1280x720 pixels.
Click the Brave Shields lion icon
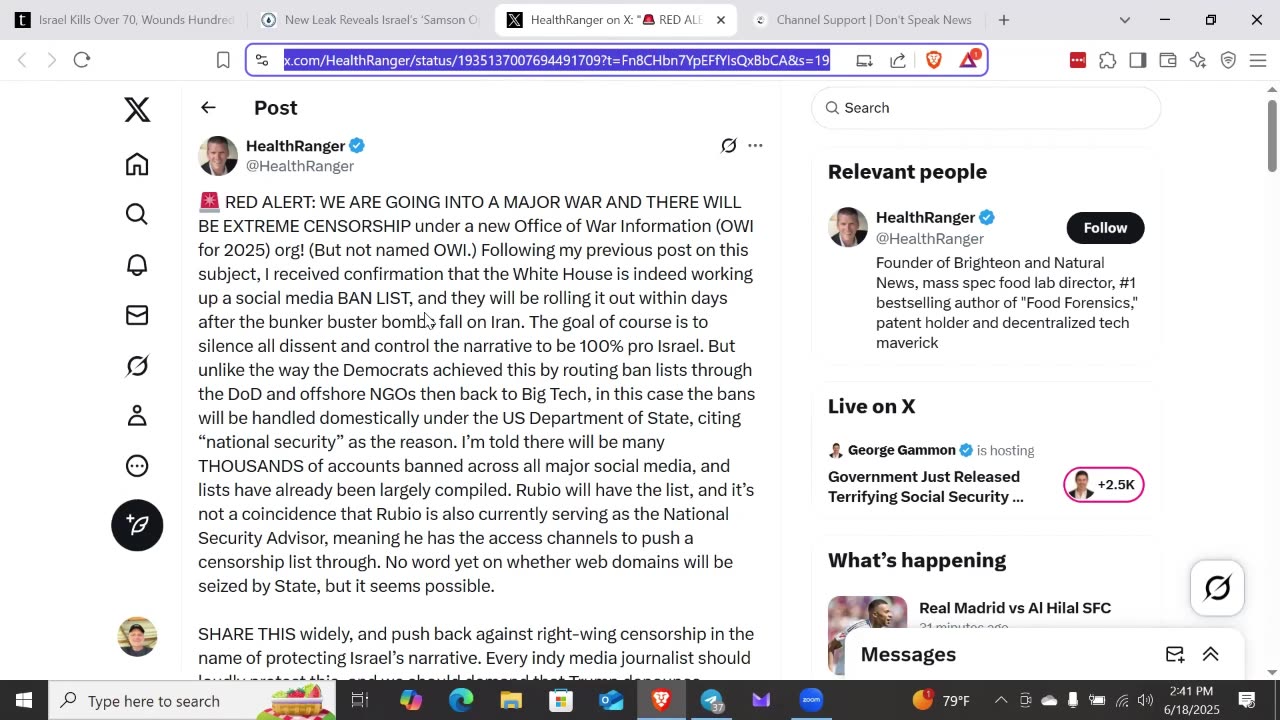tap(934, 60)
